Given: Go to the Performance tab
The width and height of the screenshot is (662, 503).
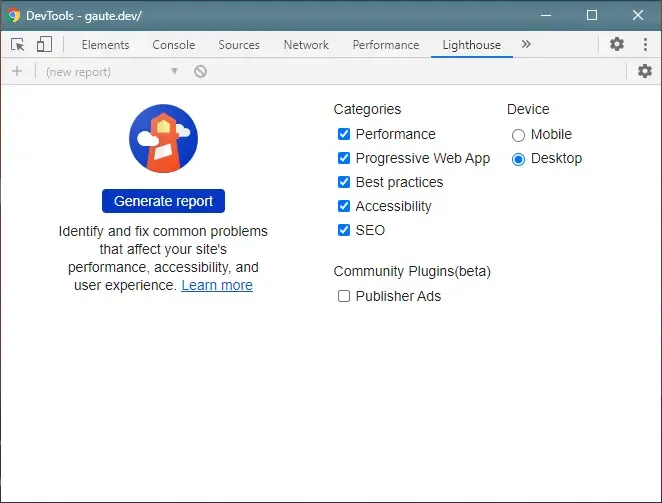Looking at the screenshot, I should coord(386,45).
